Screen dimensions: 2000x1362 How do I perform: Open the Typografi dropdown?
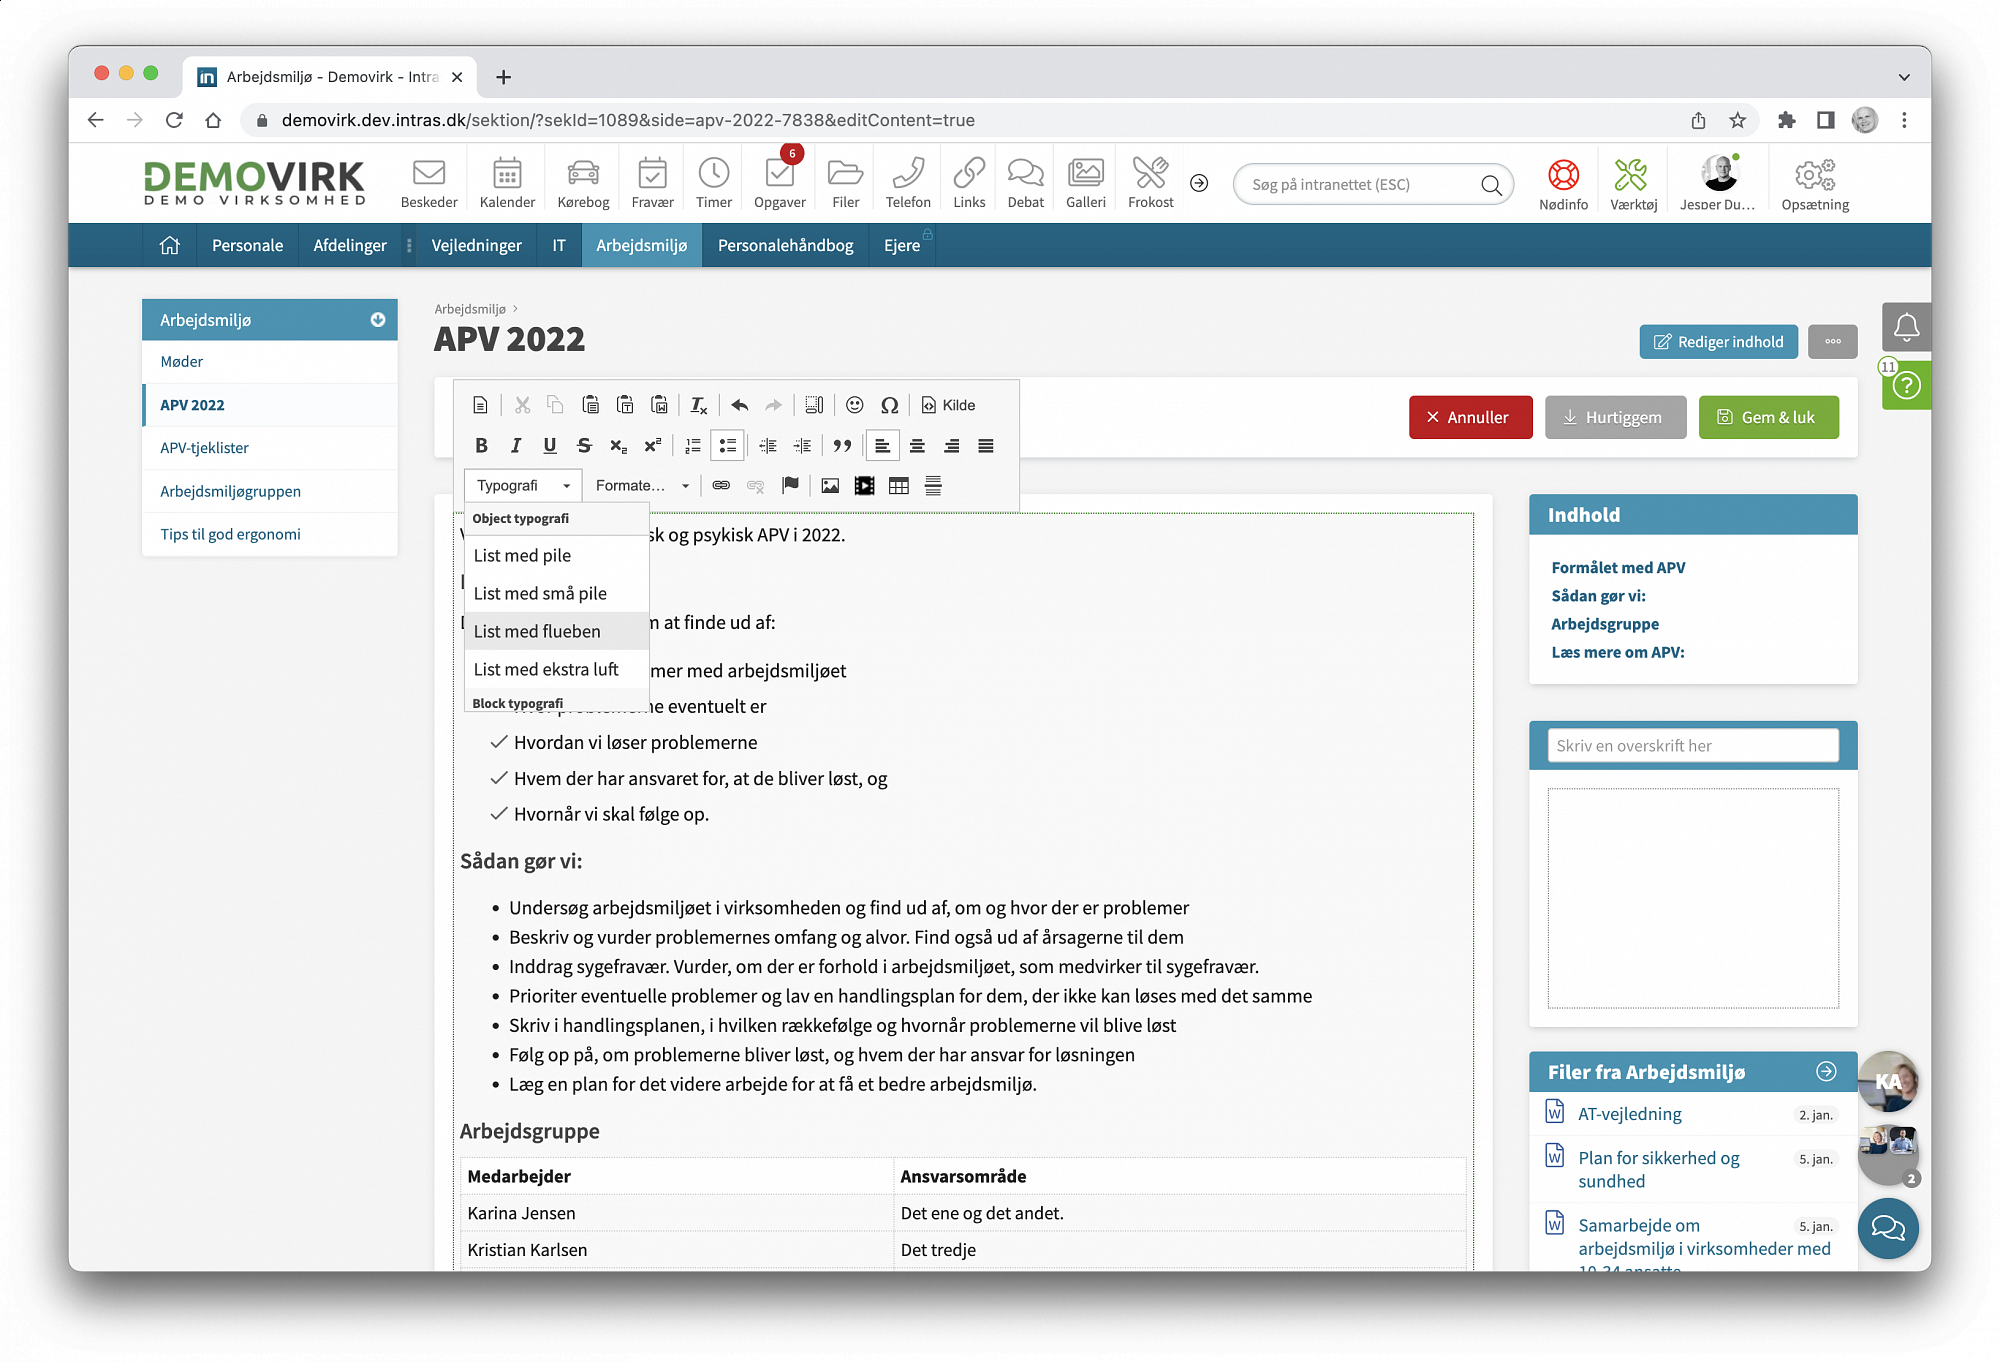(x=523, y=486)
